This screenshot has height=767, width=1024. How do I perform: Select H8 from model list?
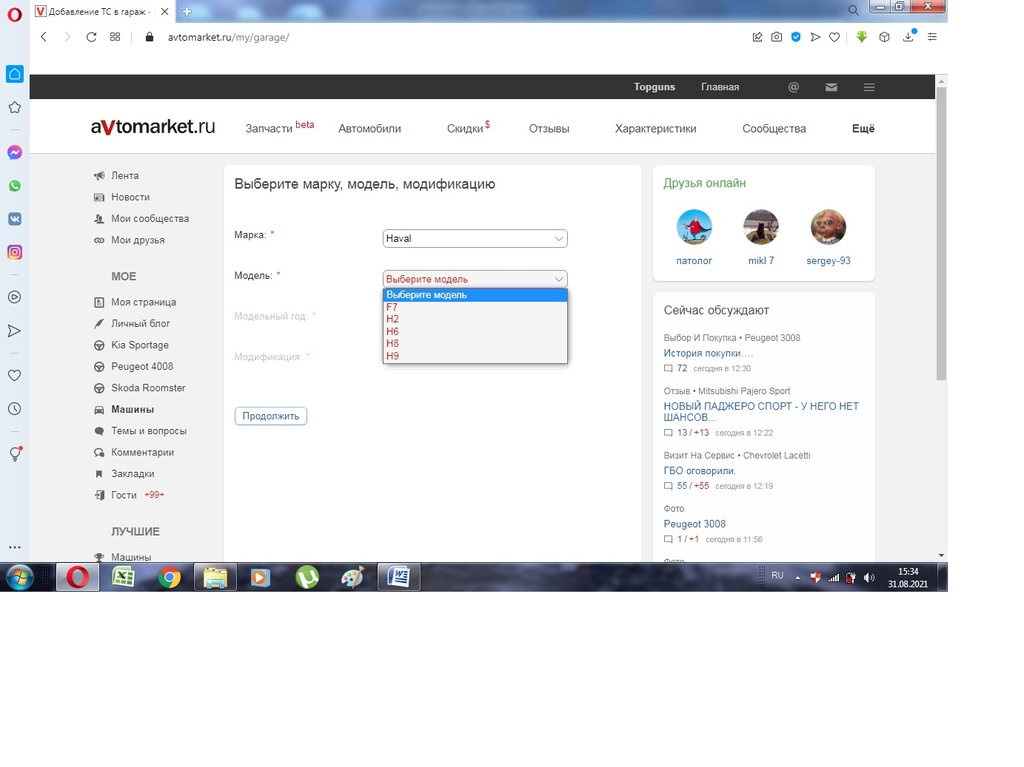coord(475,343)
